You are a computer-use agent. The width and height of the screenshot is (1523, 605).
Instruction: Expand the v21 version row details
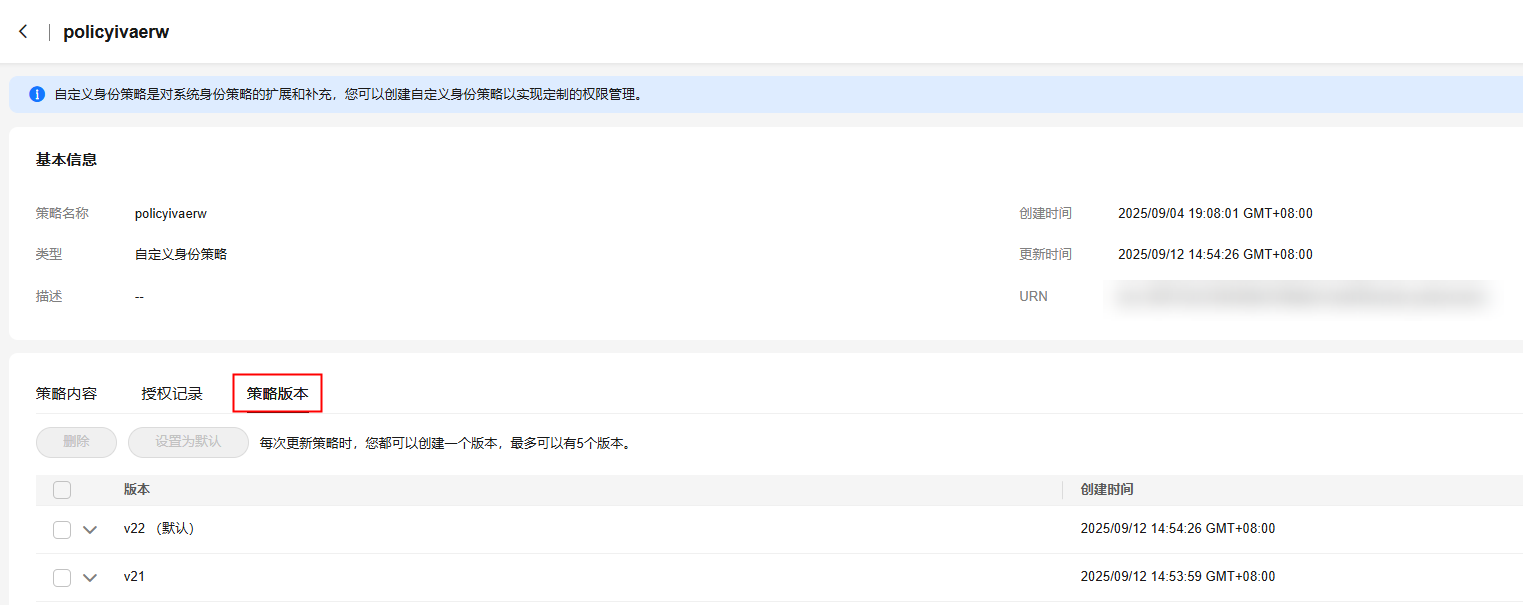coord(90,578)
